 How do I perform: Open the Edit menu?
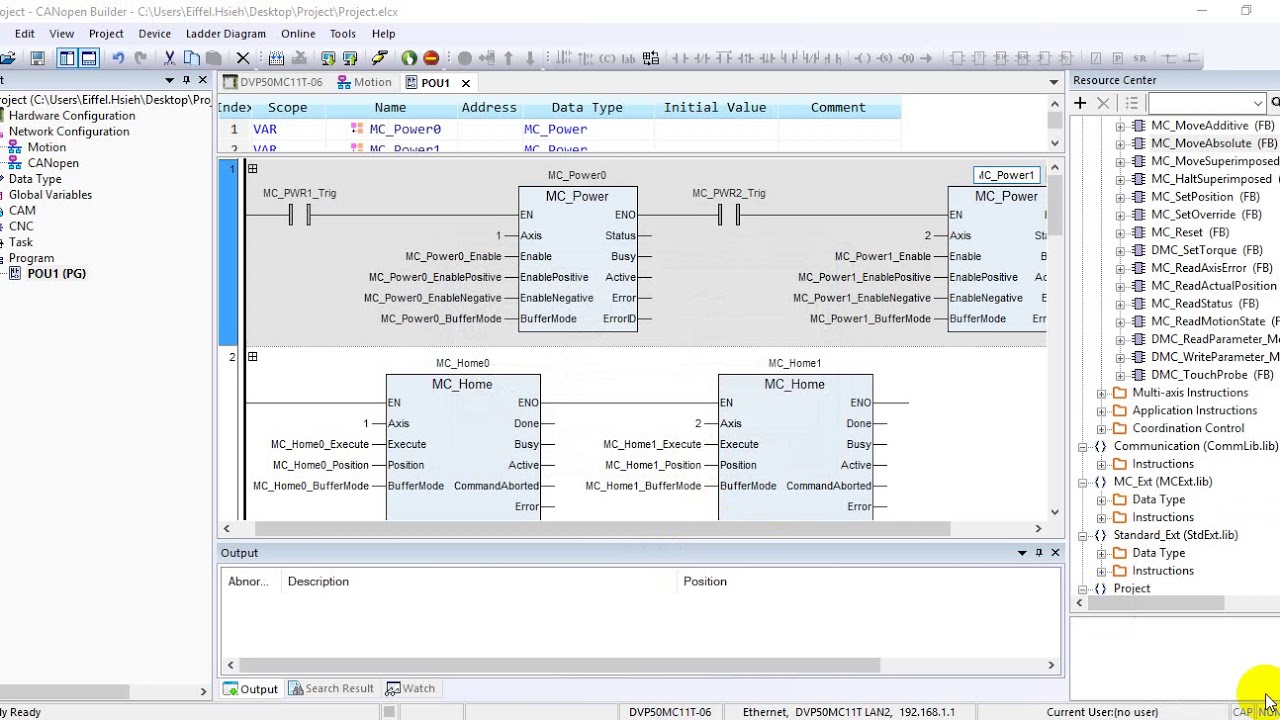(x=25, y=33)
